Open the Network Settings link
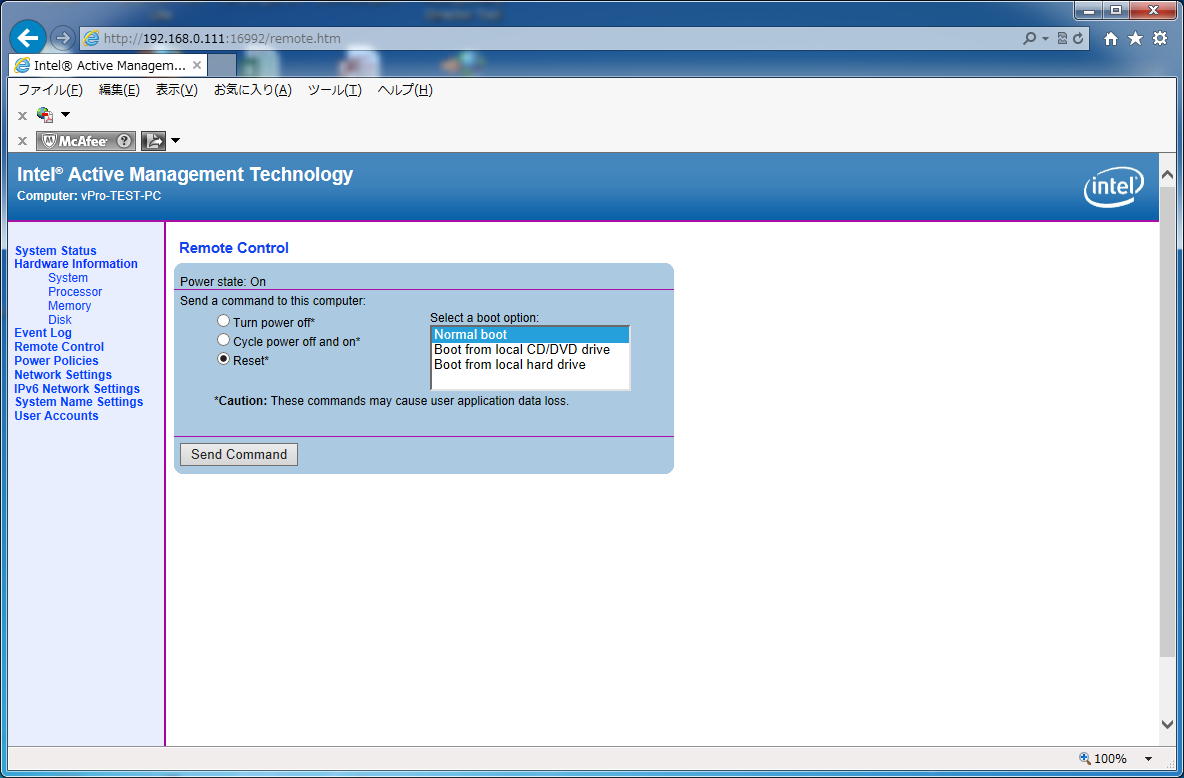 (63, 375)
